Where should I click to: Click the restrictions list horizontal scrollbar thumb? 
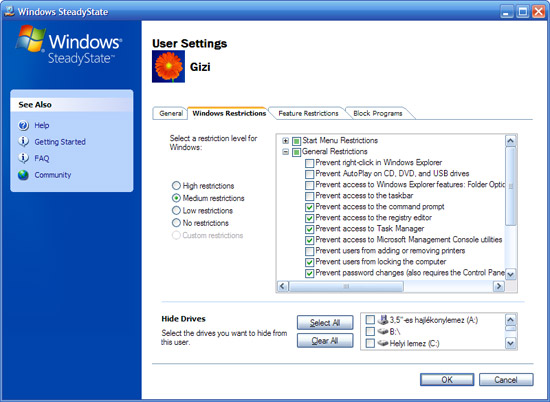pos(346,286)
